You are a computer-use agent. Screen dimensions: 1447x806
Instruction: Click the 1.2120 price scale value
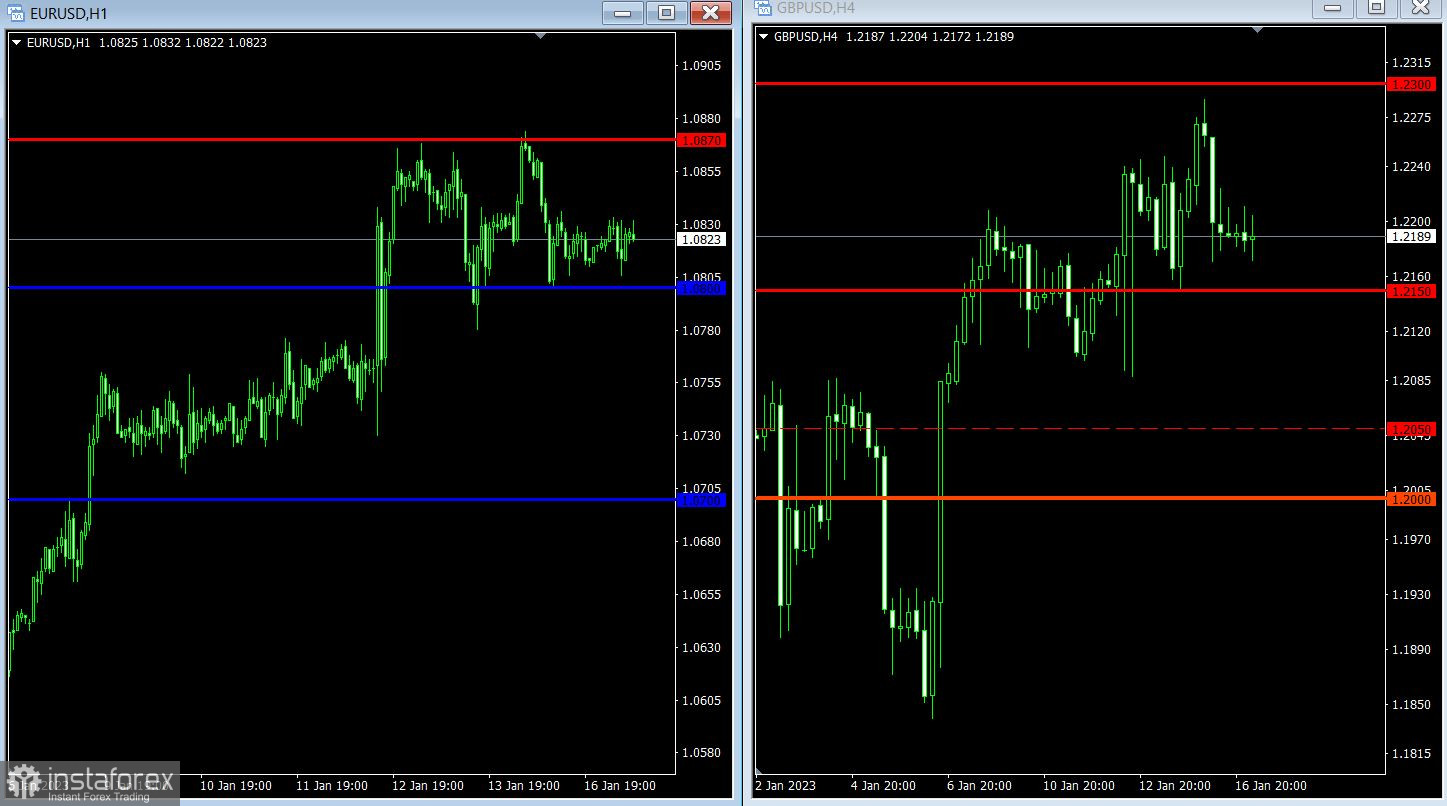tap(1411, 332)
